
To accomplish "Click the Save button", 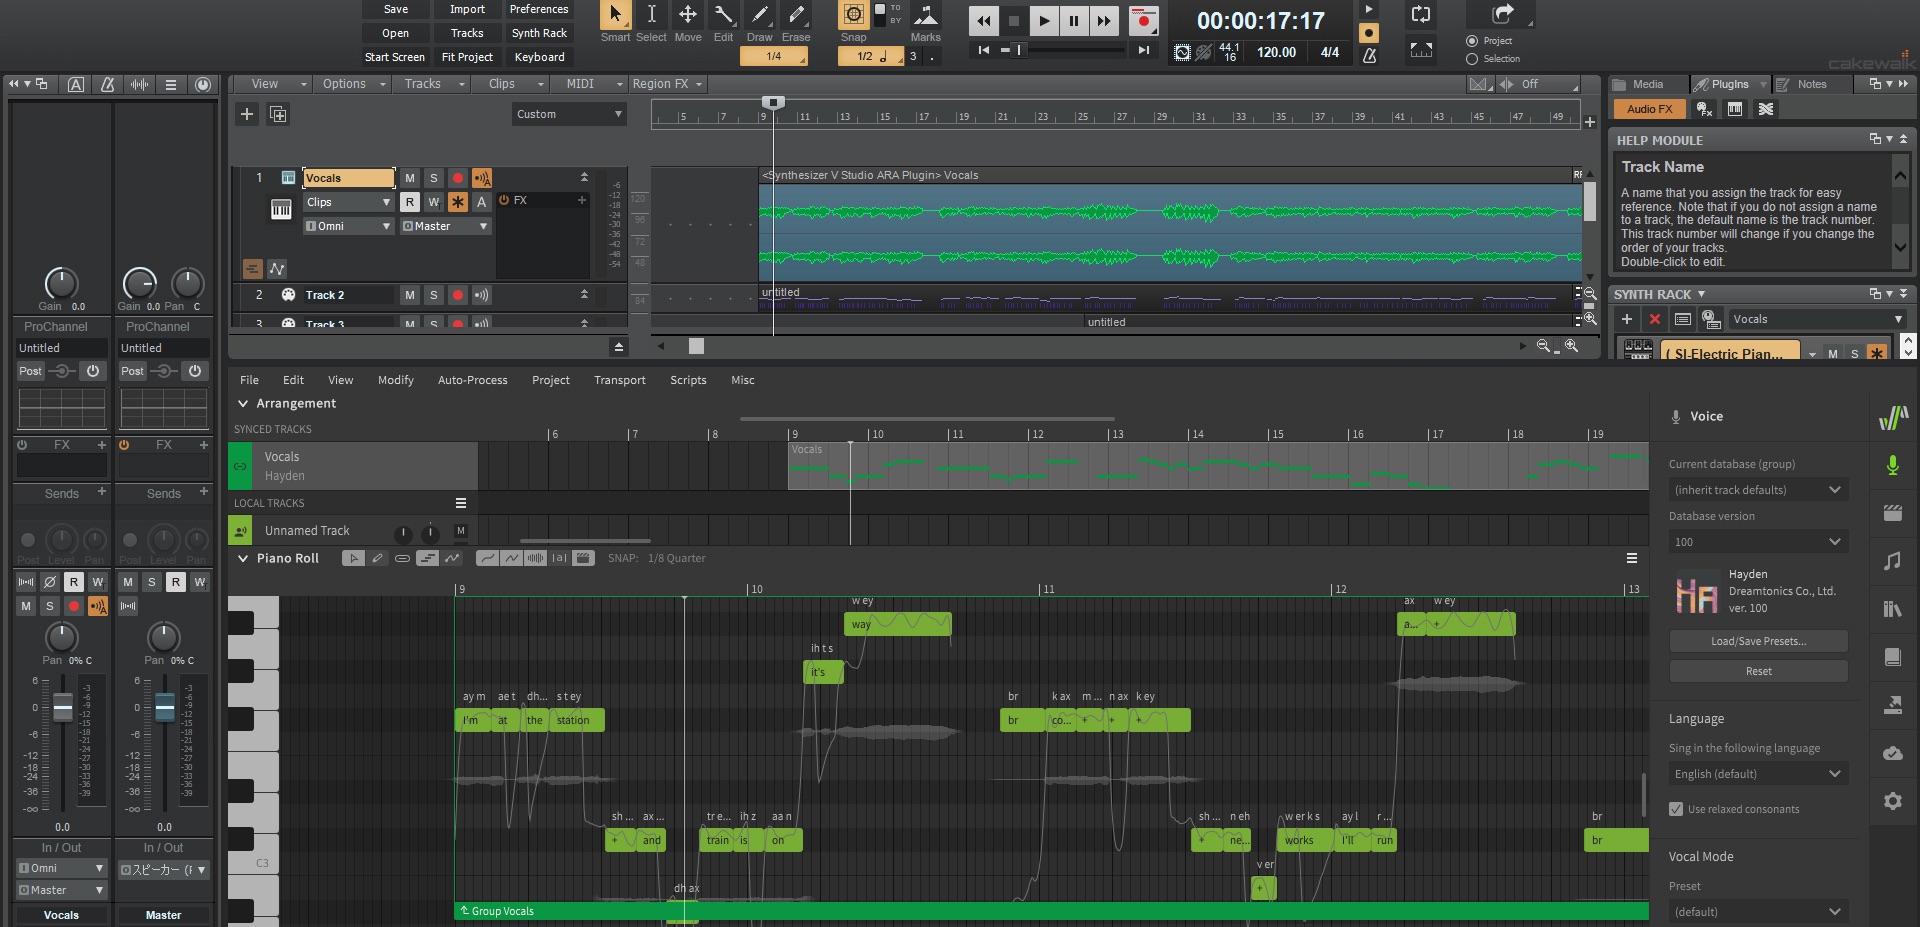I will click(x=396, y=9).
